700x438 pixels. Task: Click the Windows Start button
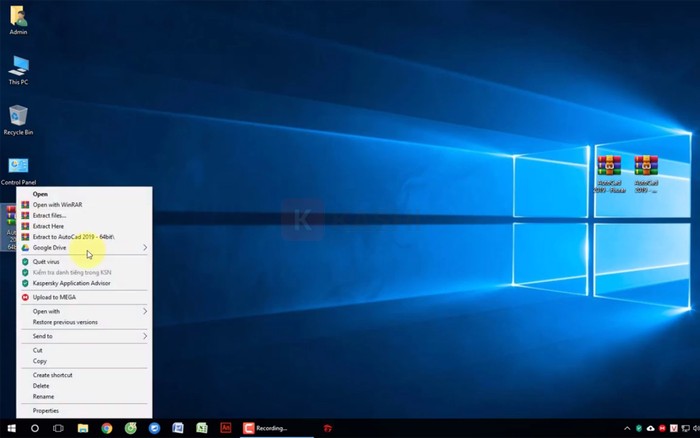[x=11, y=428]
